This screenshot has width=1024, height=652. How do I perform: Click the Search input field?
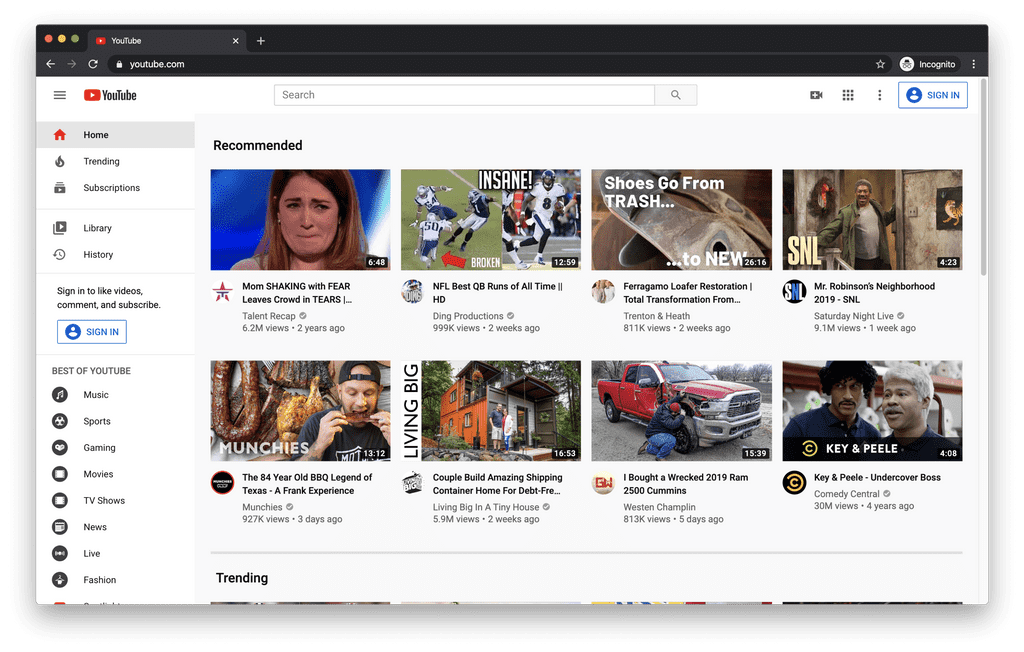(x=464, y=95)
